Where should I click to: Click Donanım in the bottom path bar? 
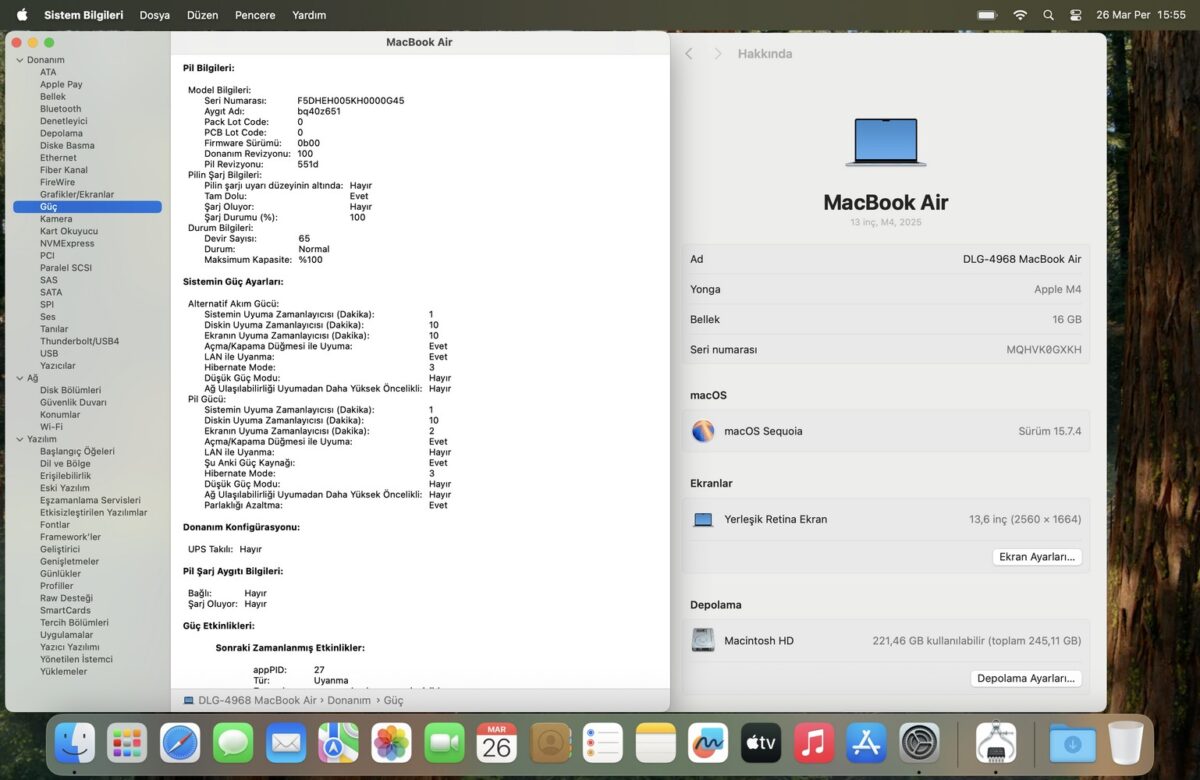point(349,701)
